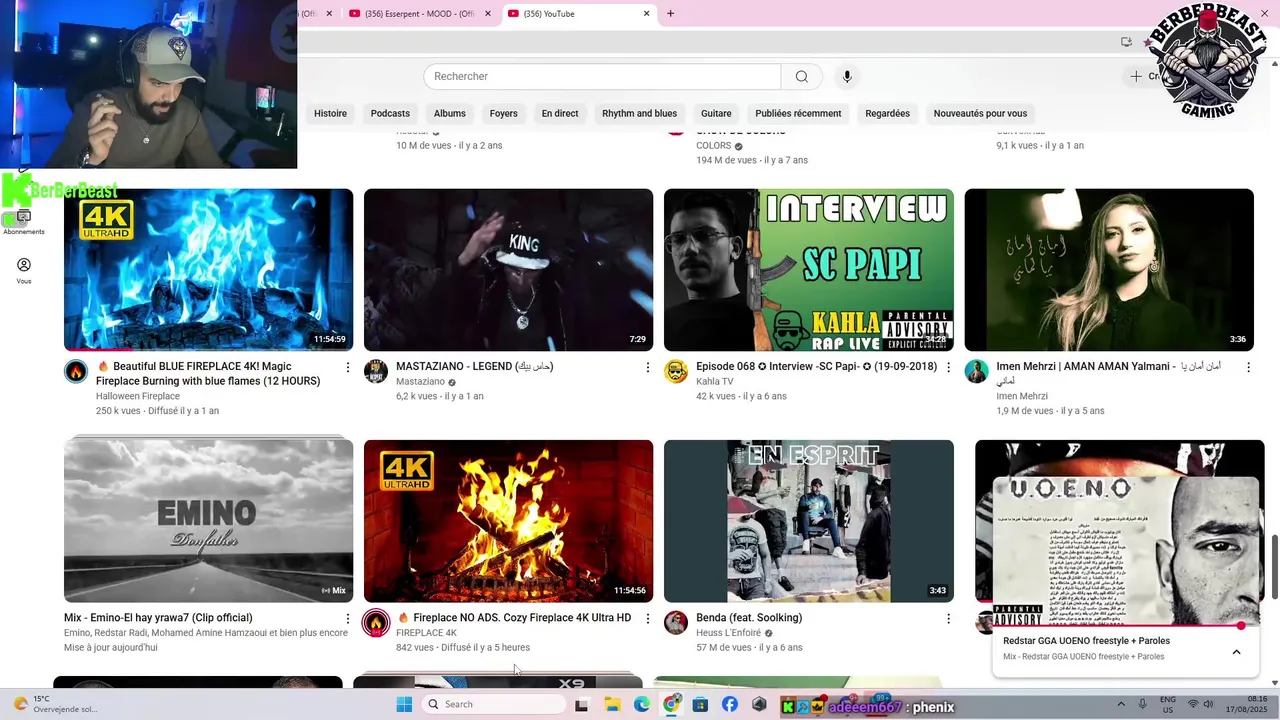The image size is (1280, 720).
Task: Select Publiées récemment filter chip
Action: (x=798, y=113)
